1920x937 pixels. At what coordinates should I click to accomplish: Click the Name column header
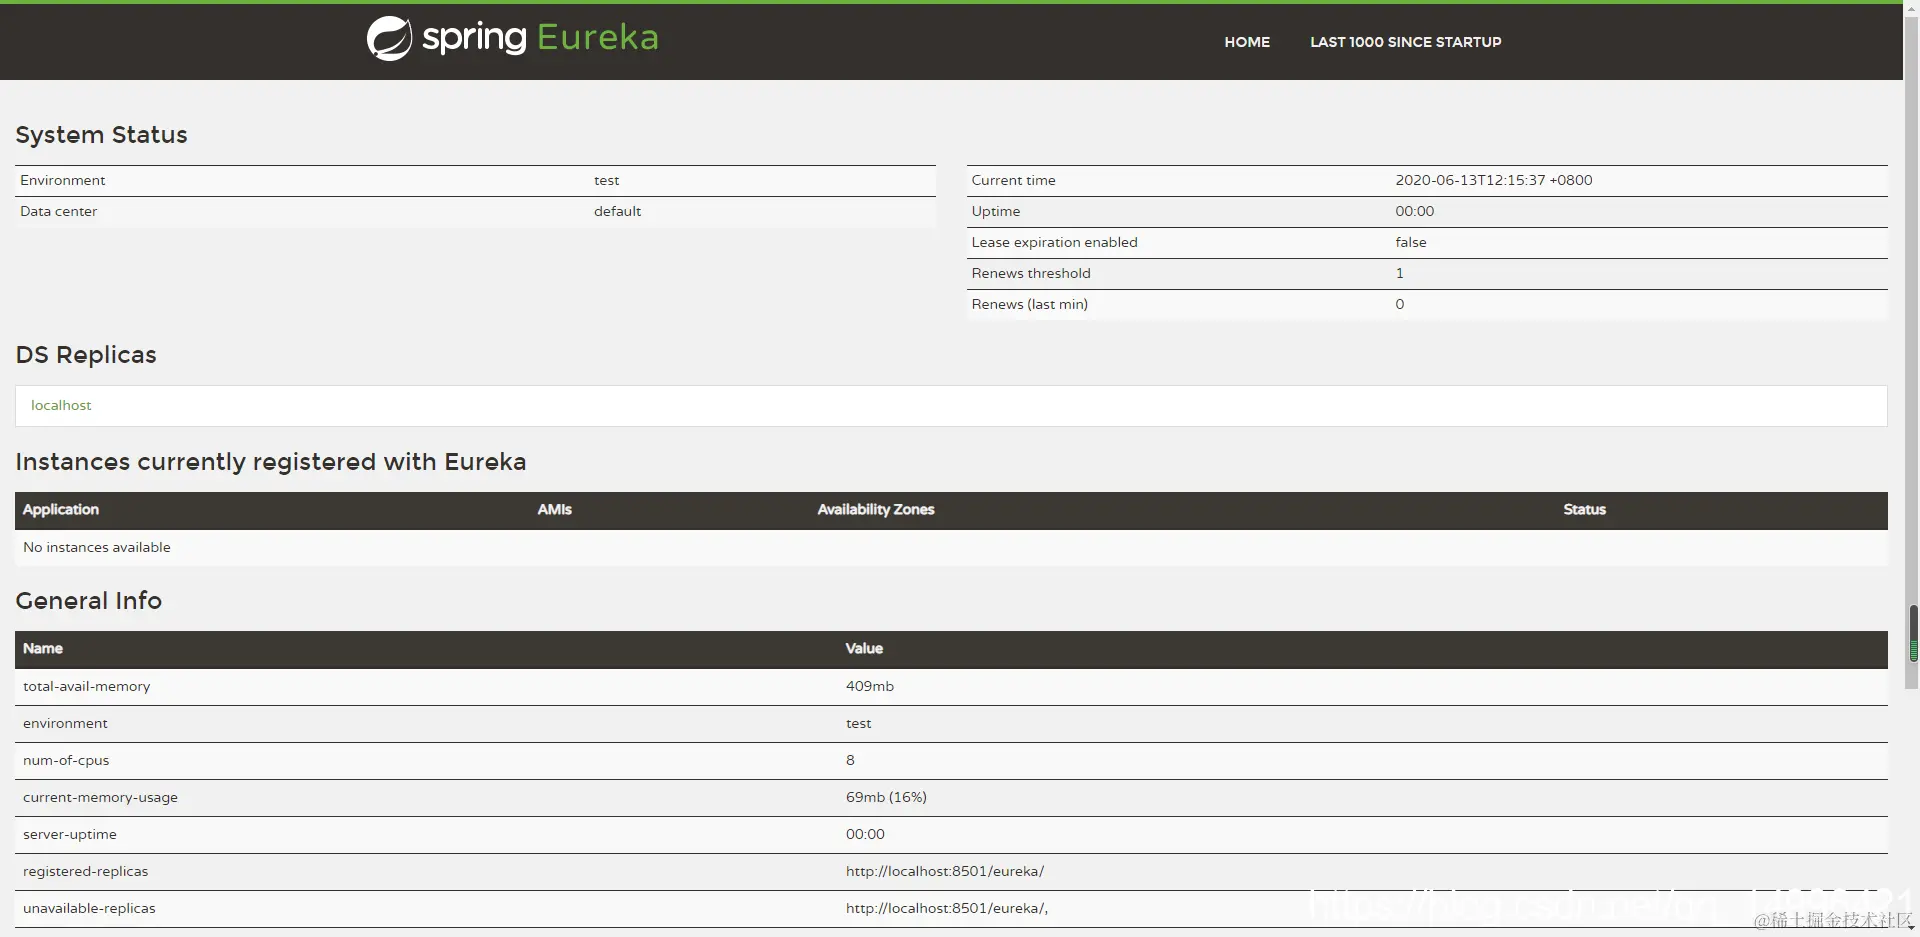pyautogui.click(x=42, y=648)
